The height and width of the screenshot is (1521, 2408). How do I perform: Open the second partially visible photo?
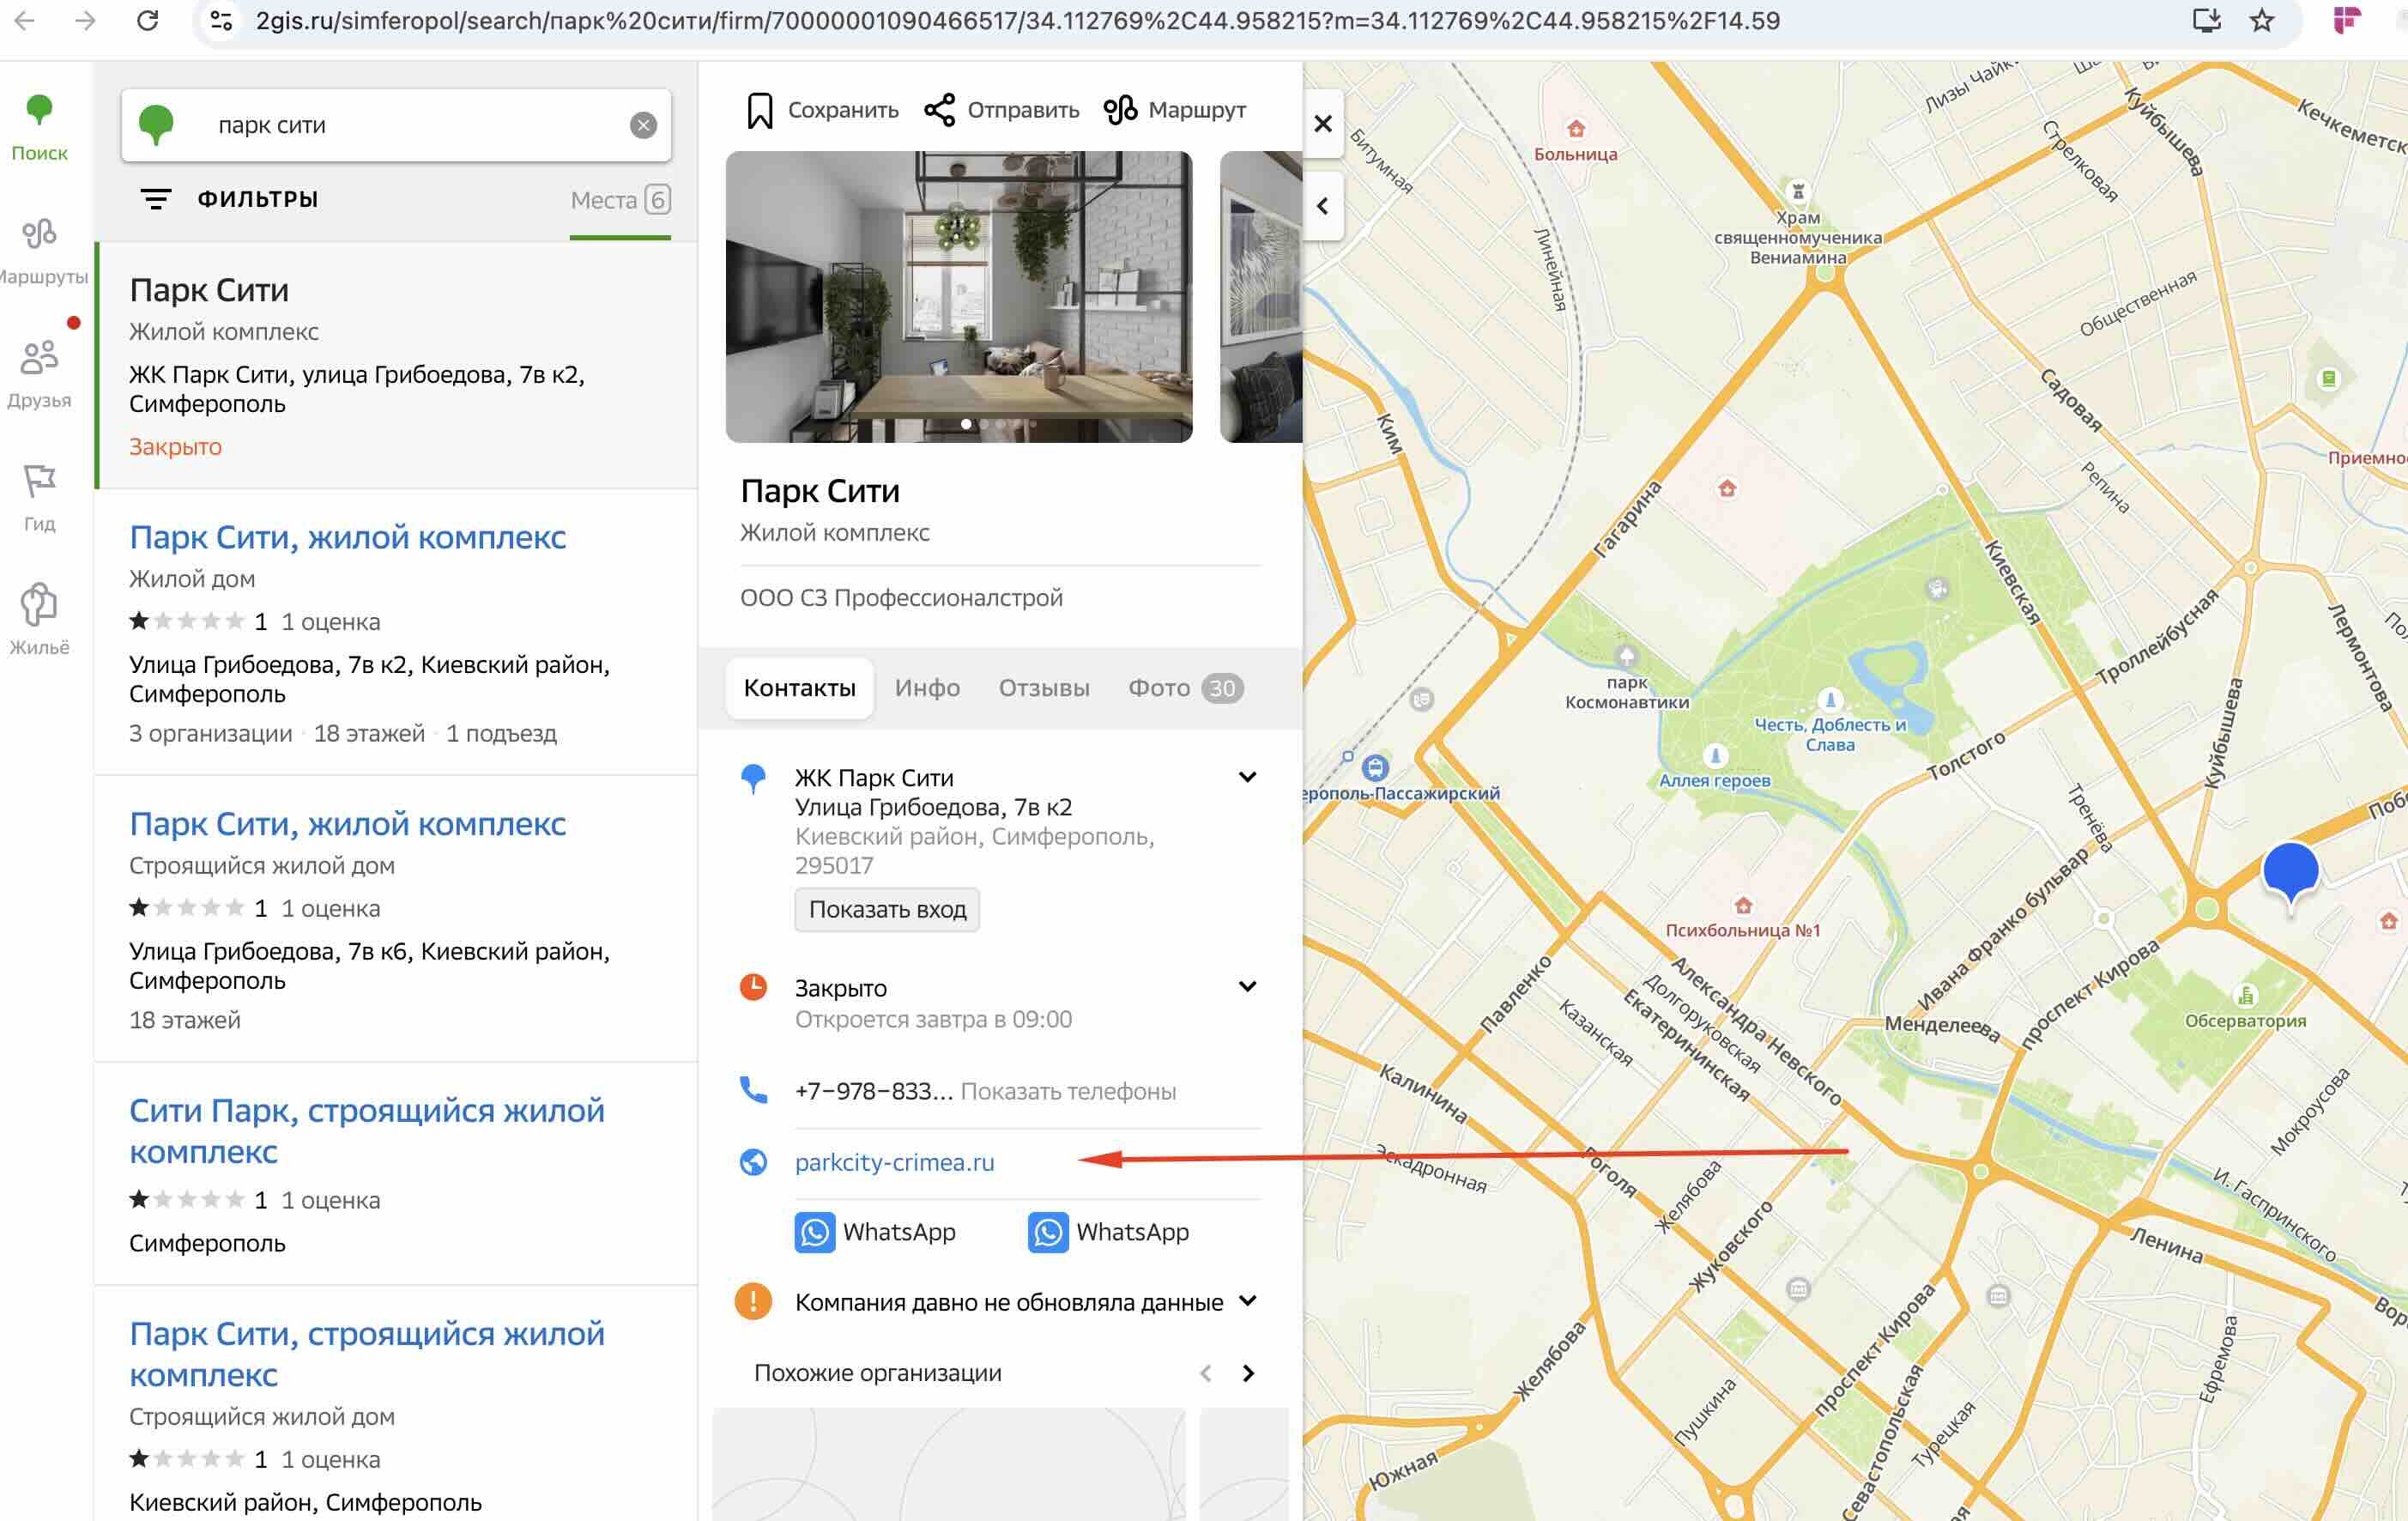pyautogui.click(x=1261, y=297)
